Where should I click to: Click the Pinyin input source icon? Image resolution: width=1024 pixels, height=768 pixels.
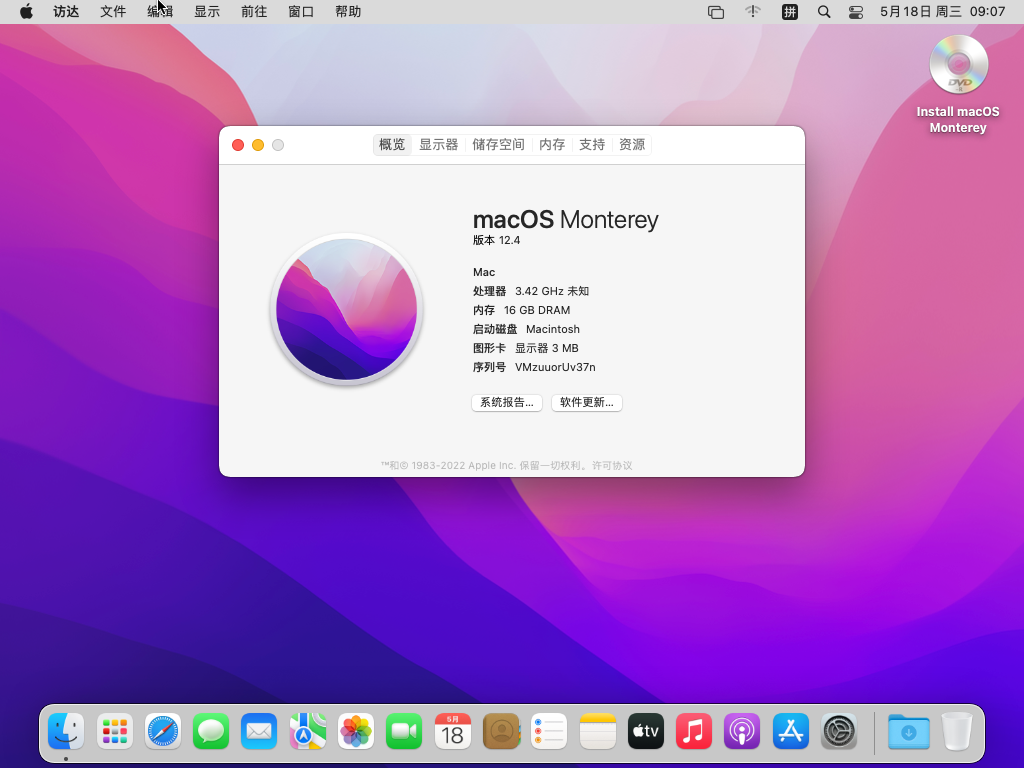point(790,12)
